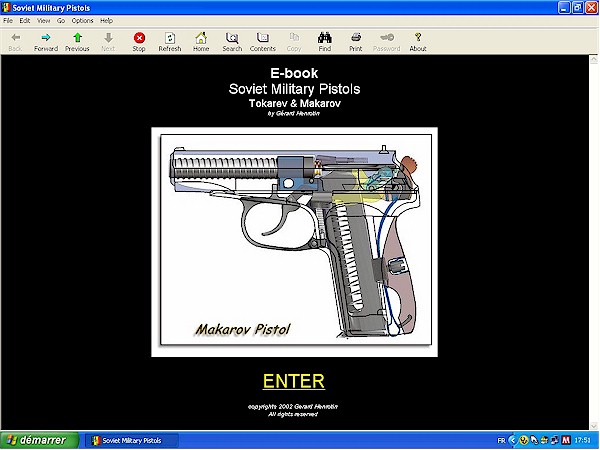
Task: Click the network computers tray icon
Action: click(x=555, y=440)
